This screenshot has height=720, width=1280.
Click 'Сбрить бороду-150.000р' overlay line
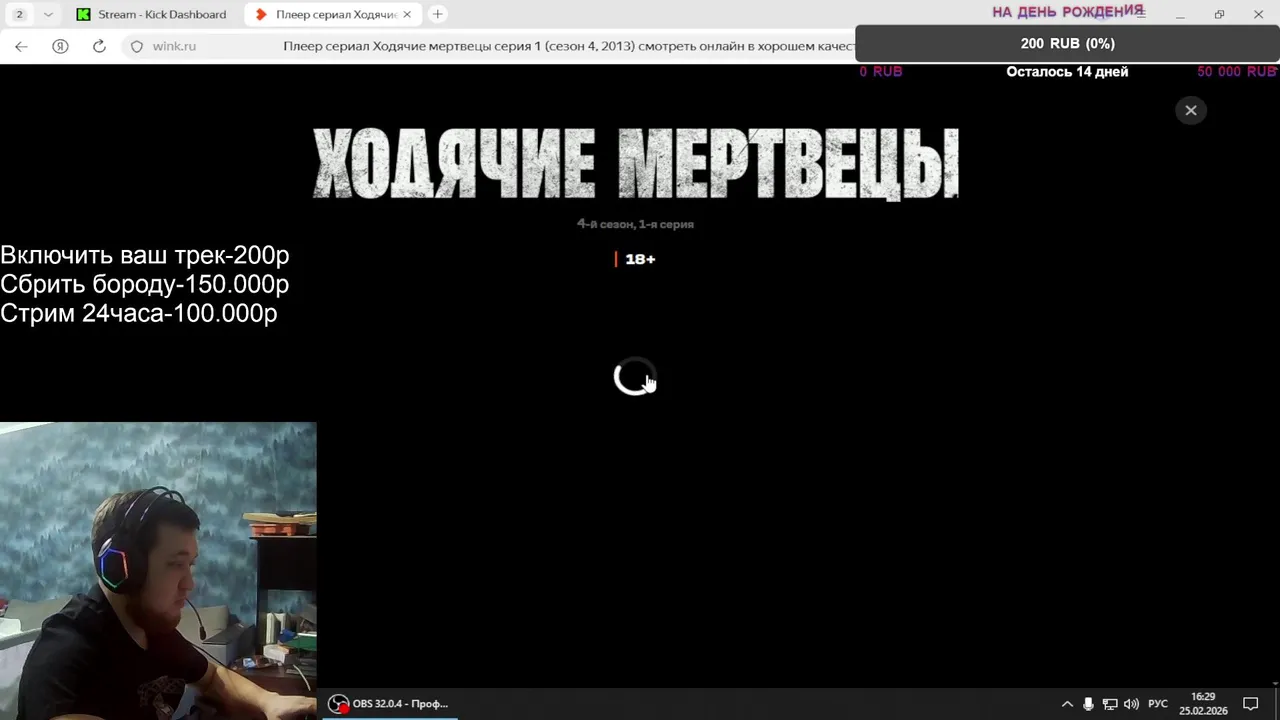coord(145,284)
